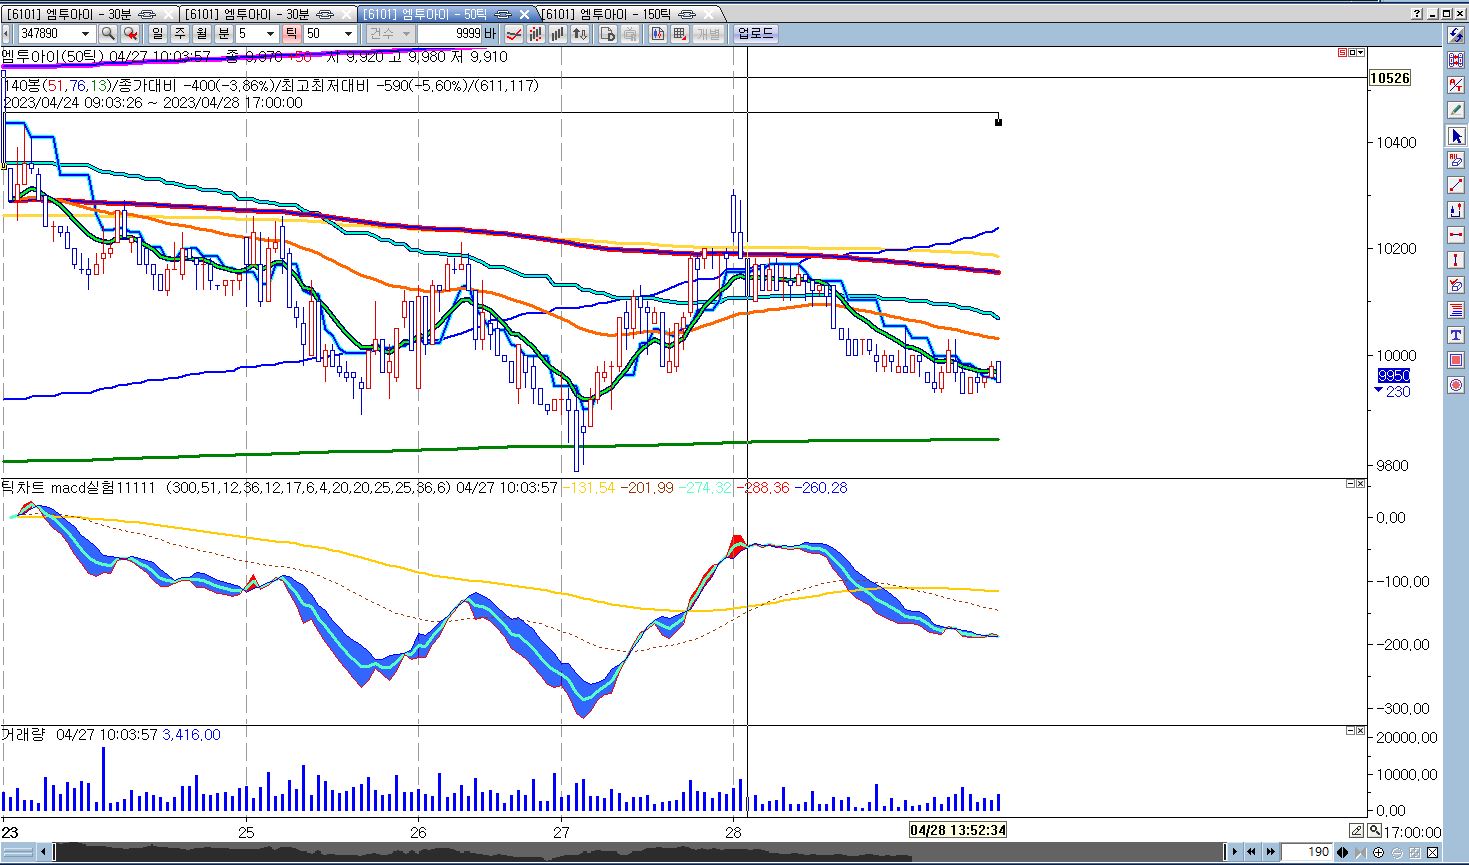Expand the minute interval 5 dropdown
Image resolution: width=1469 pixels, height=865 pixels.
[x=270, y=34]
